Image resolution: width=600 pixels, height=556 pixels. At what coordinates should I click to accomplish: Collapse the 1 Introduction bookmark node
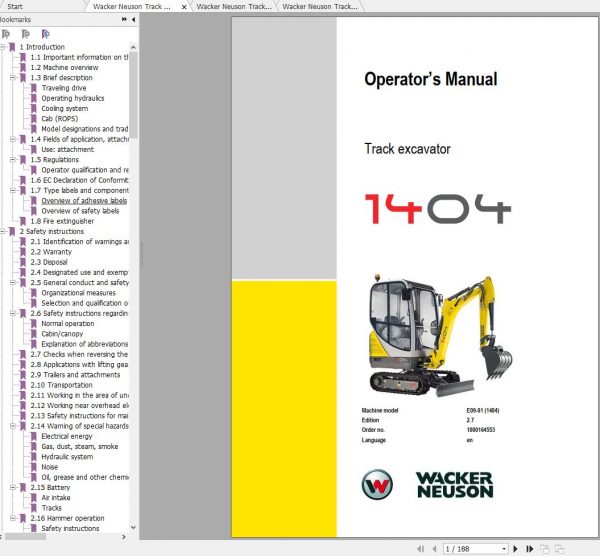2,47
